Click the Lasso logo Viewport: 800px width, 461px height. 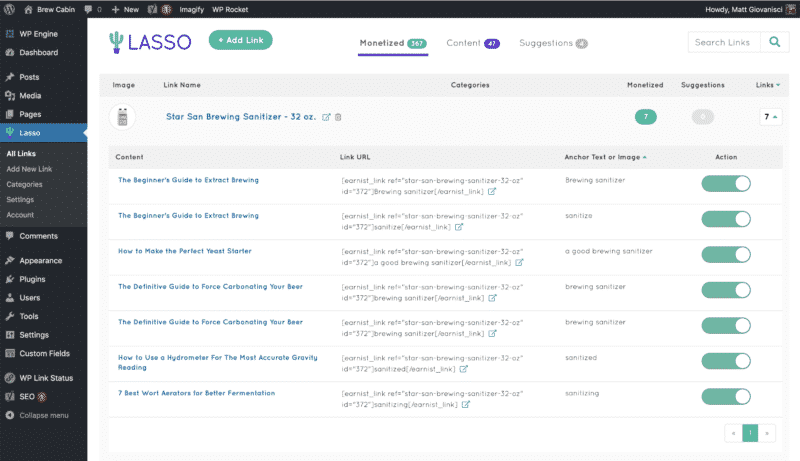150,42
